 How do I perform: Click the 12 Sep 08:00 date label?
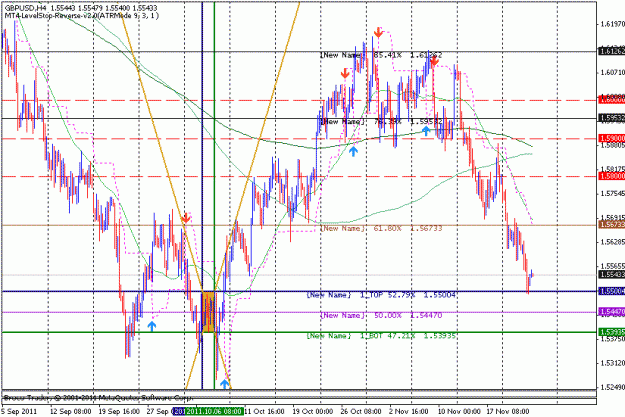tap(71, 411)
